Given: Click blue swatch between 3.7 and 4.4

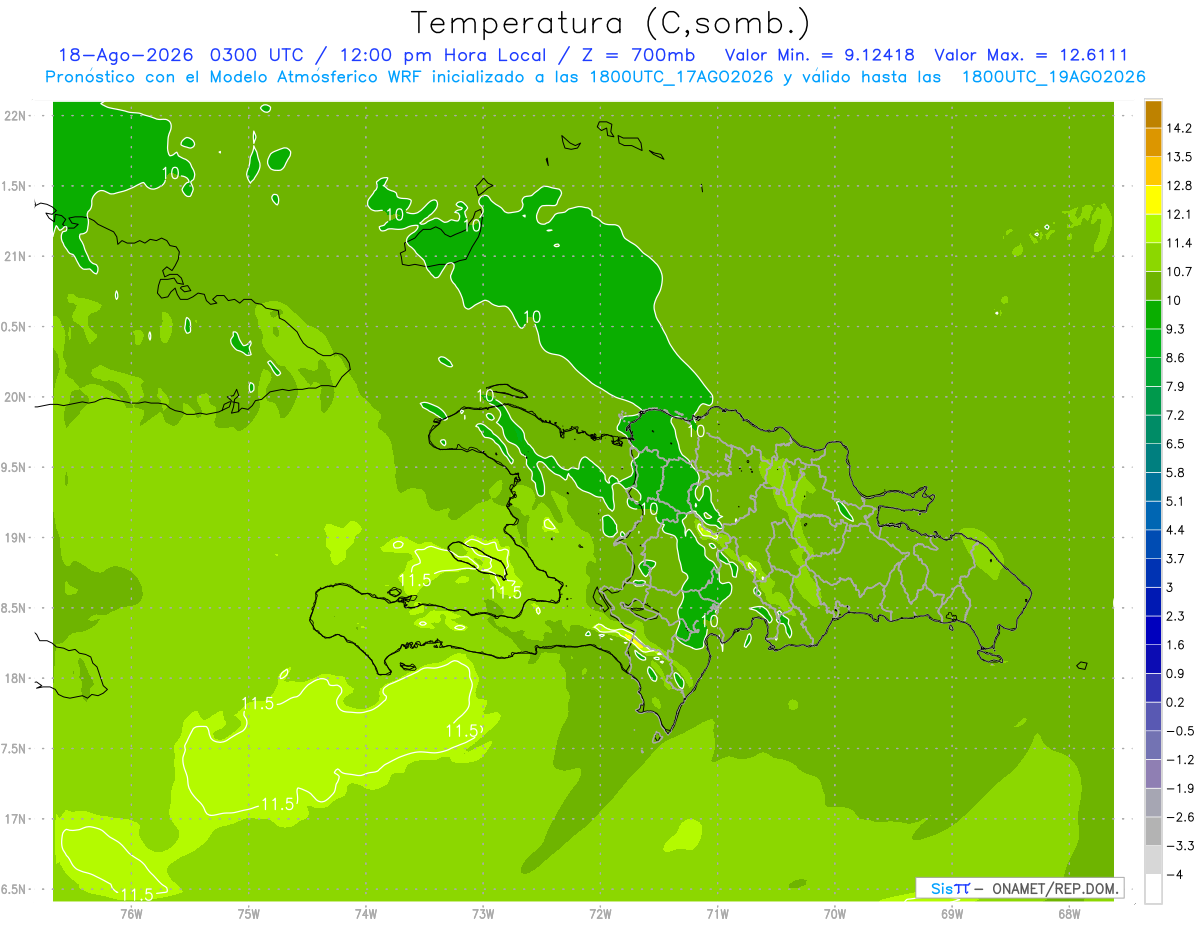Looking at the screenshot, I should [x=1153, y=544].
